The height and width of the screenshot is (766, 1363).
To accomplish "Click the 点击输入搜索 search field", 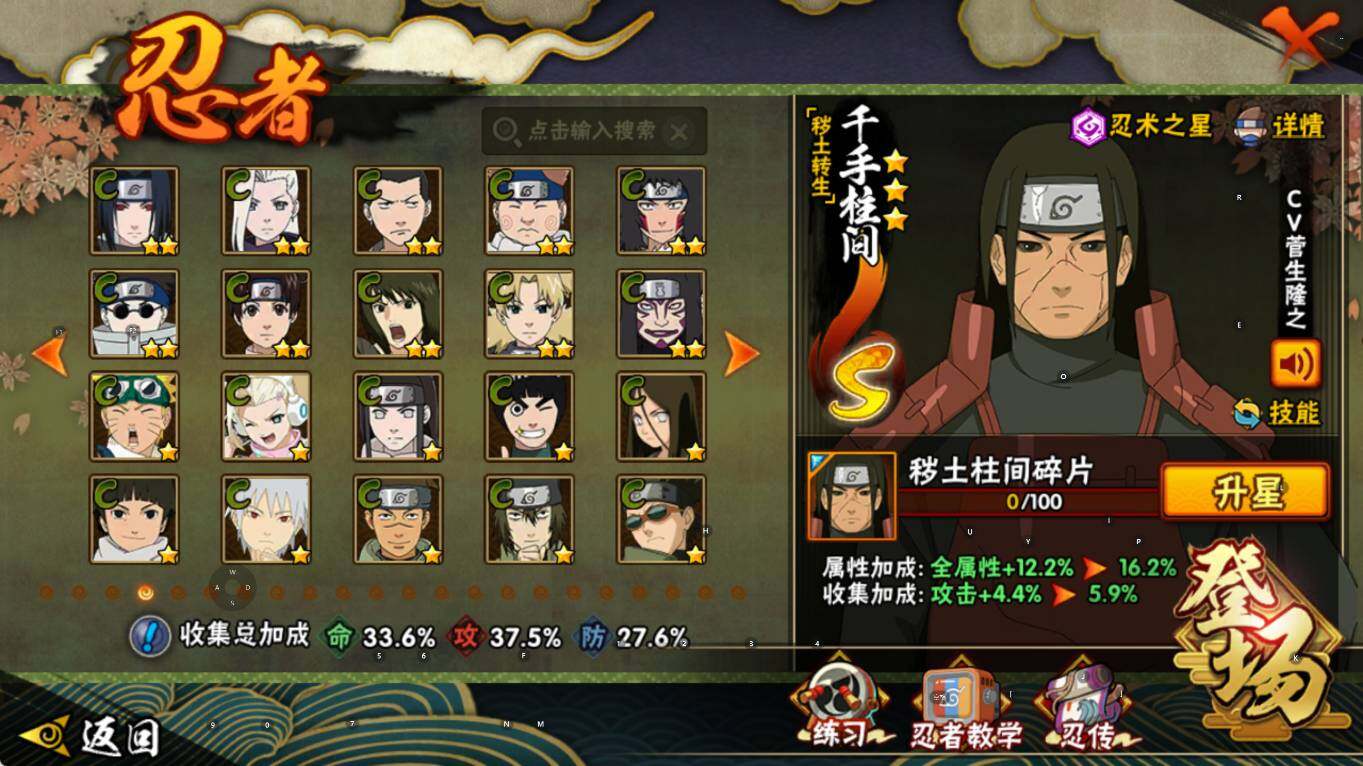I will [594, 131].
